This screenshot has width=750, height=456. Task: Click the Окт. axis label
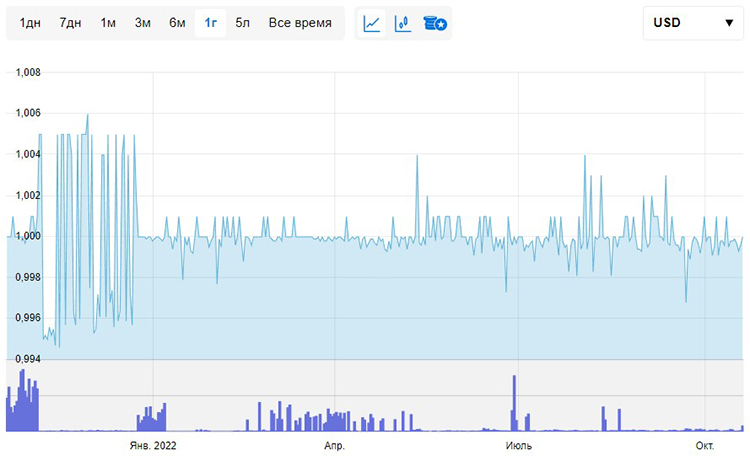705,445
